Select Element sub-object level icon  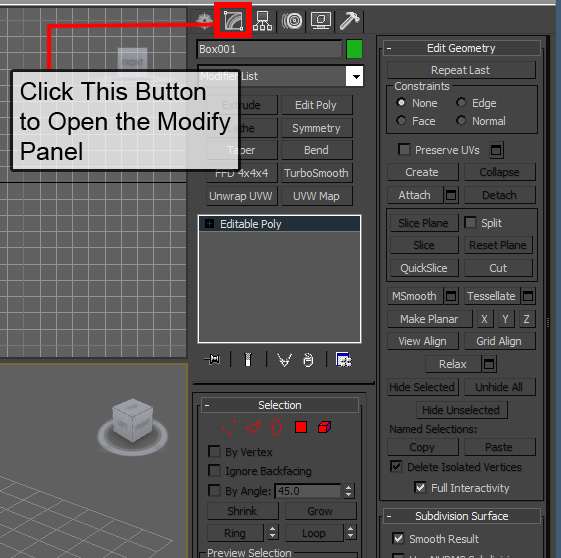[325, 427]
